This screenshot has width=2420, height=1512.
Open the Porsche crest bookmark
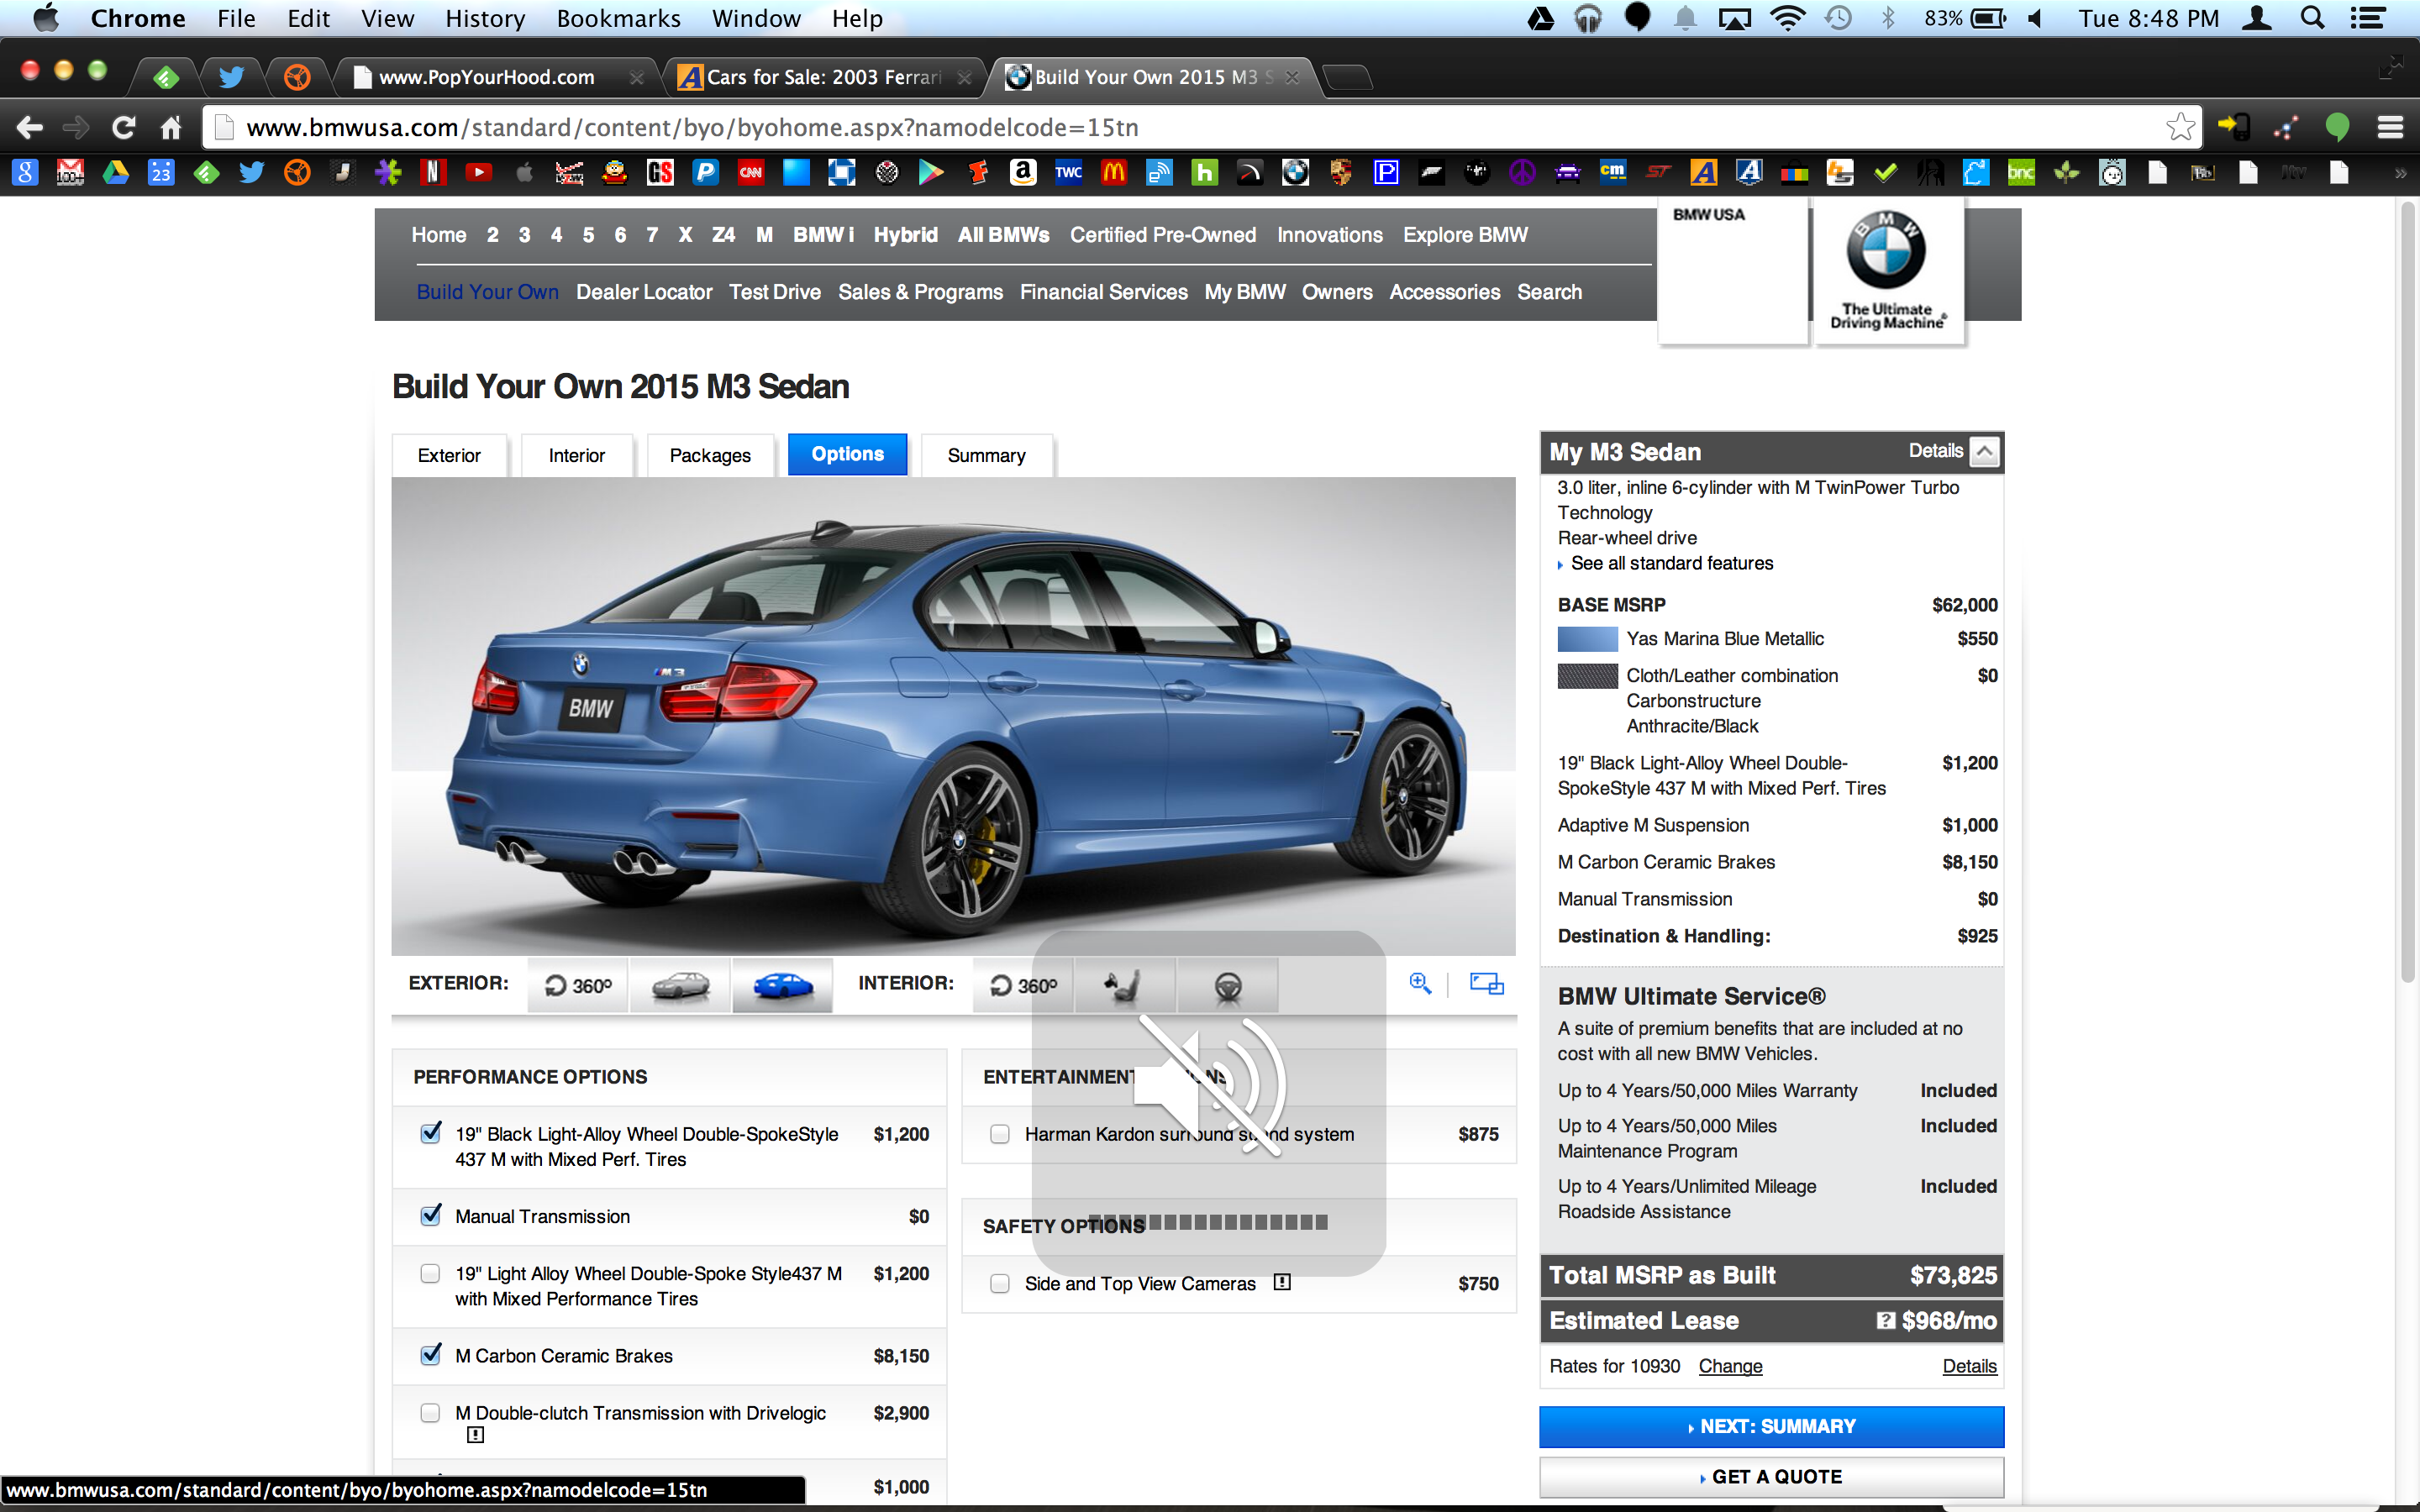click(x=1341, y=173)
